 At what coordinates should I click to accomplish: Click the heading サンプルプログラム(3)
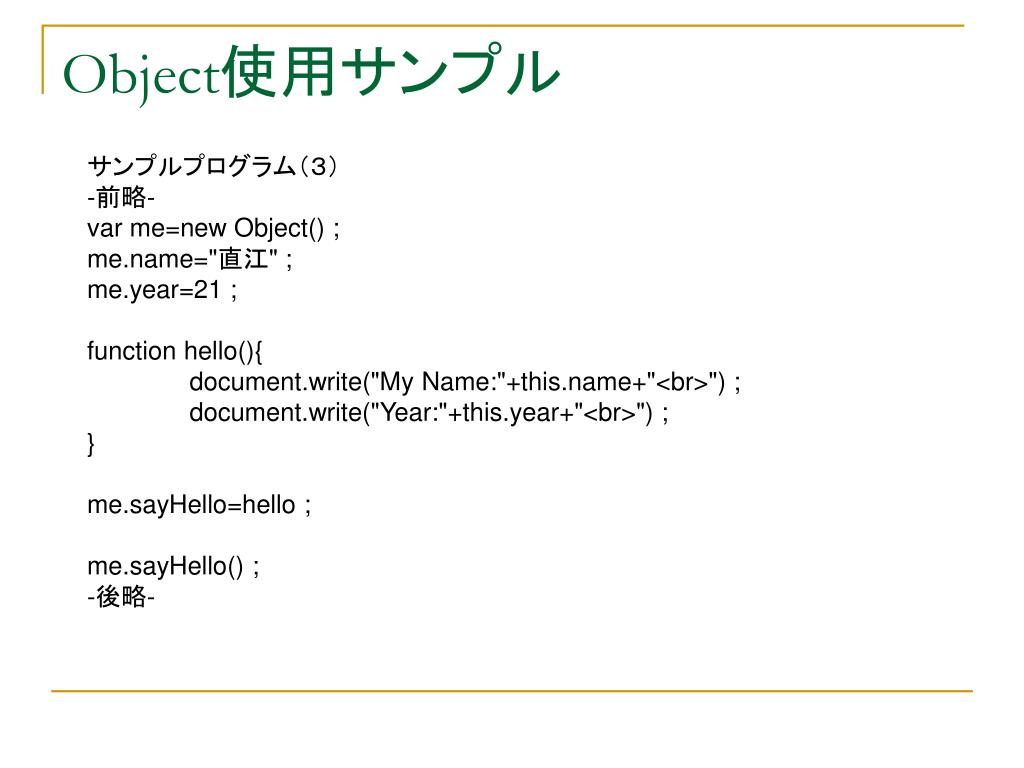[212, 166]
